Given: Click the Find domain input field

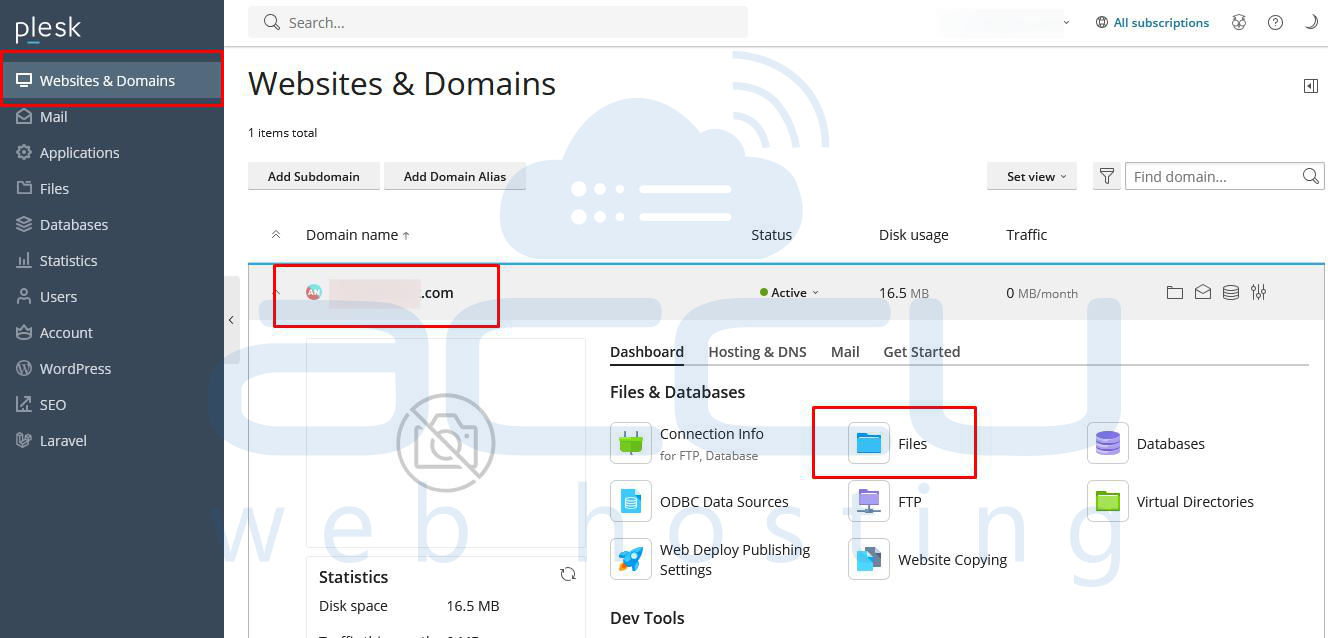Looking at the screenshot, I should pos(1212,176).
